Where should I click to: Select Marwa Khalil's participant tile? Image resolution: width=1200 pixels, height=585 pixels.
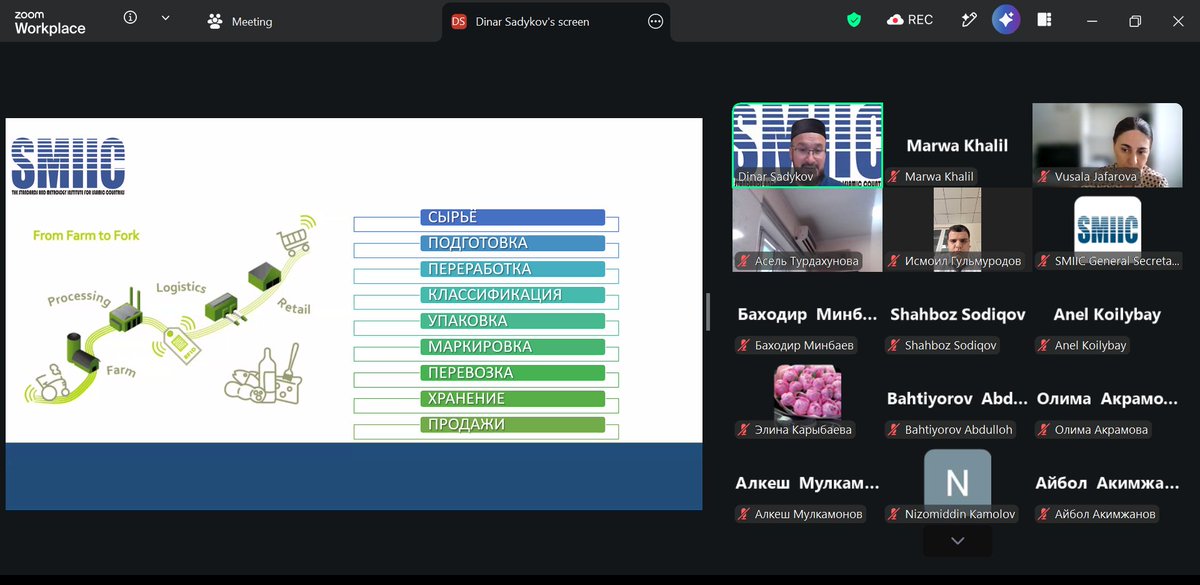[x=957, y=145]
